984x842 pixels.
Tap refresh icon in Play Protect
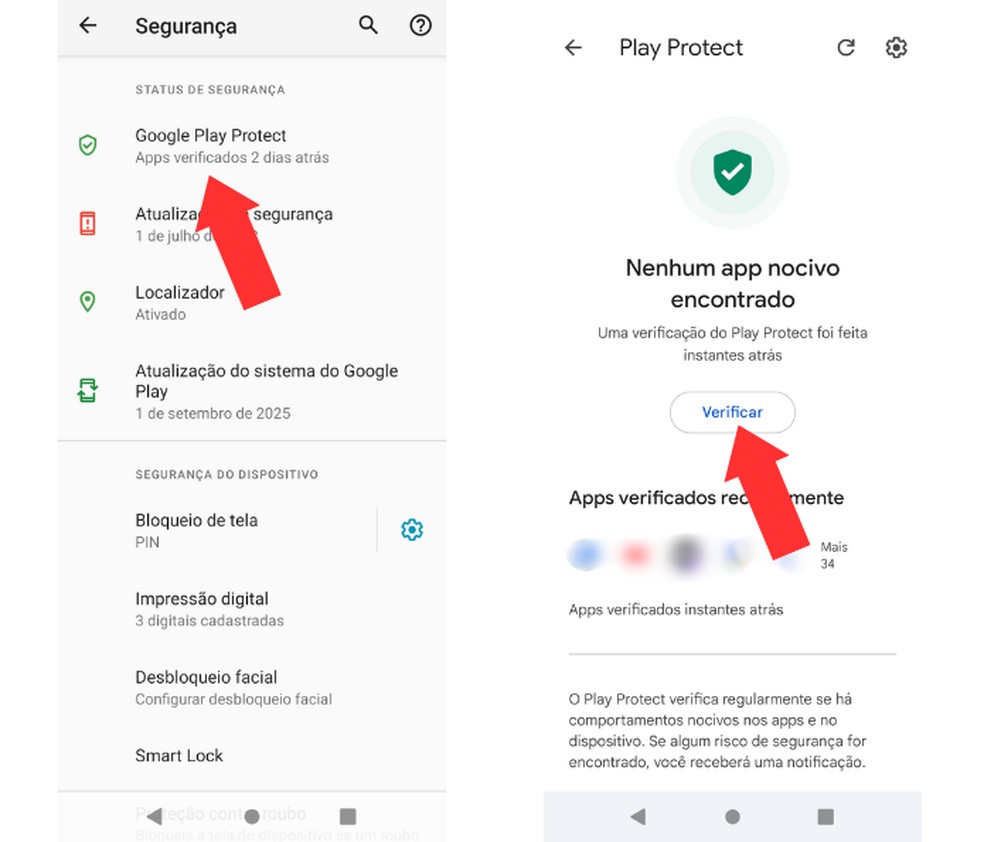(x=846, y=48)
